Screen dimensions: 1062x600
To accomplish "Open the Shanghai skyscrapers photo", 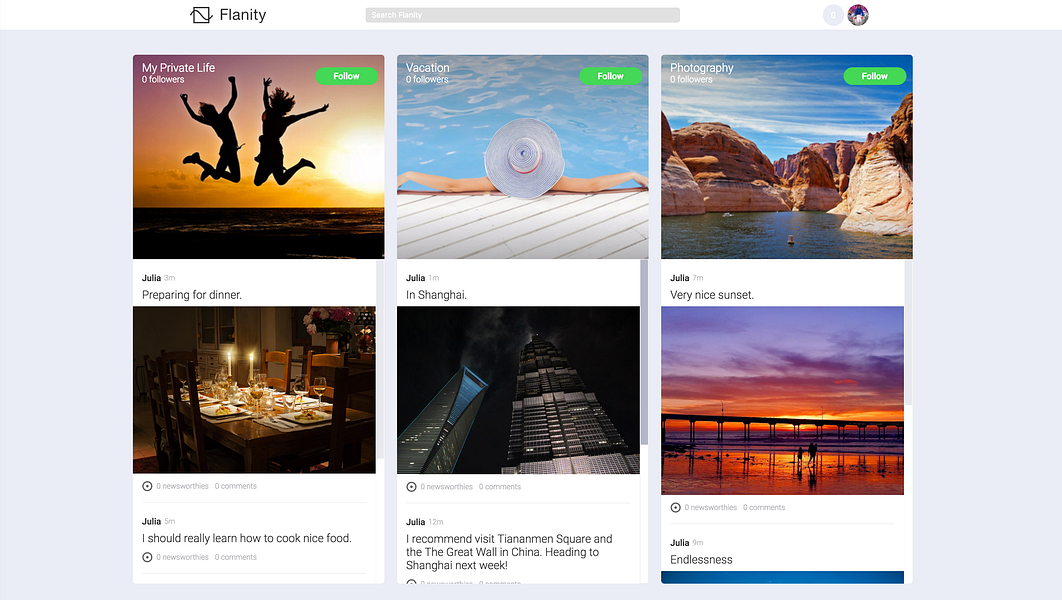I will tap(518, 390).
